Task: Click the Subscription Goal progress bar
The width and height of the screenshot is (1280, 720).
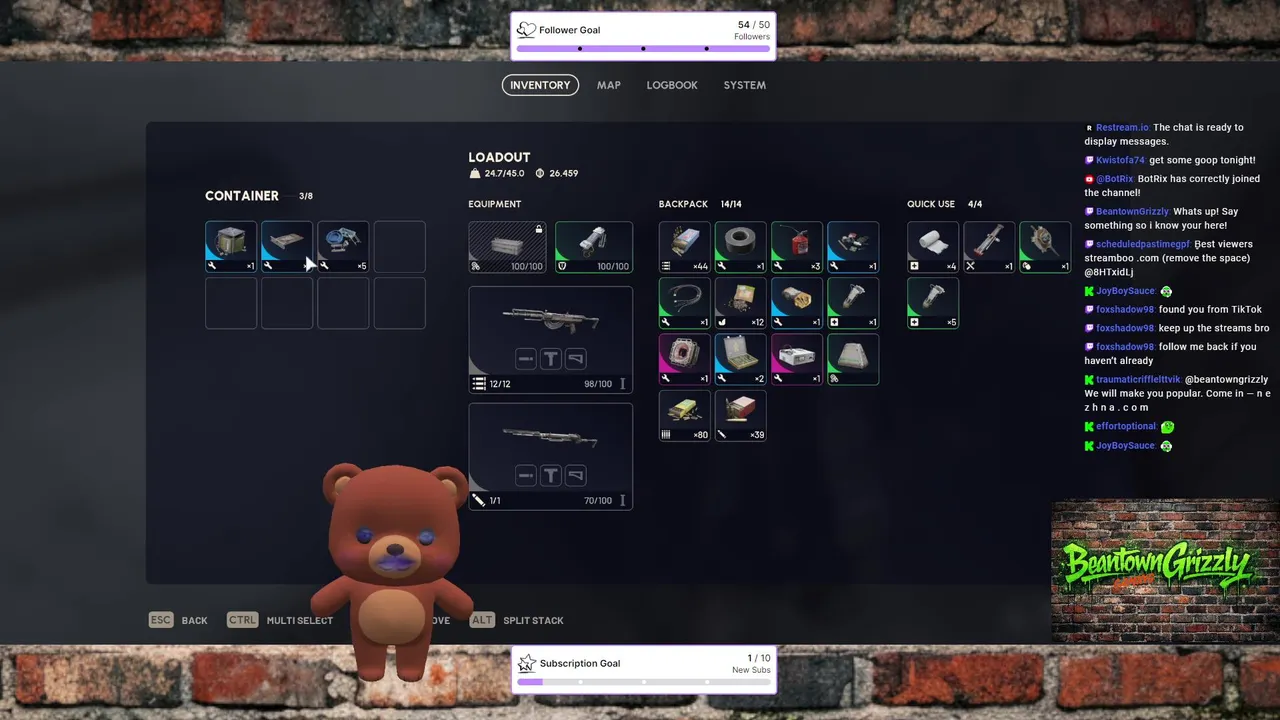Action: (643, 682)
